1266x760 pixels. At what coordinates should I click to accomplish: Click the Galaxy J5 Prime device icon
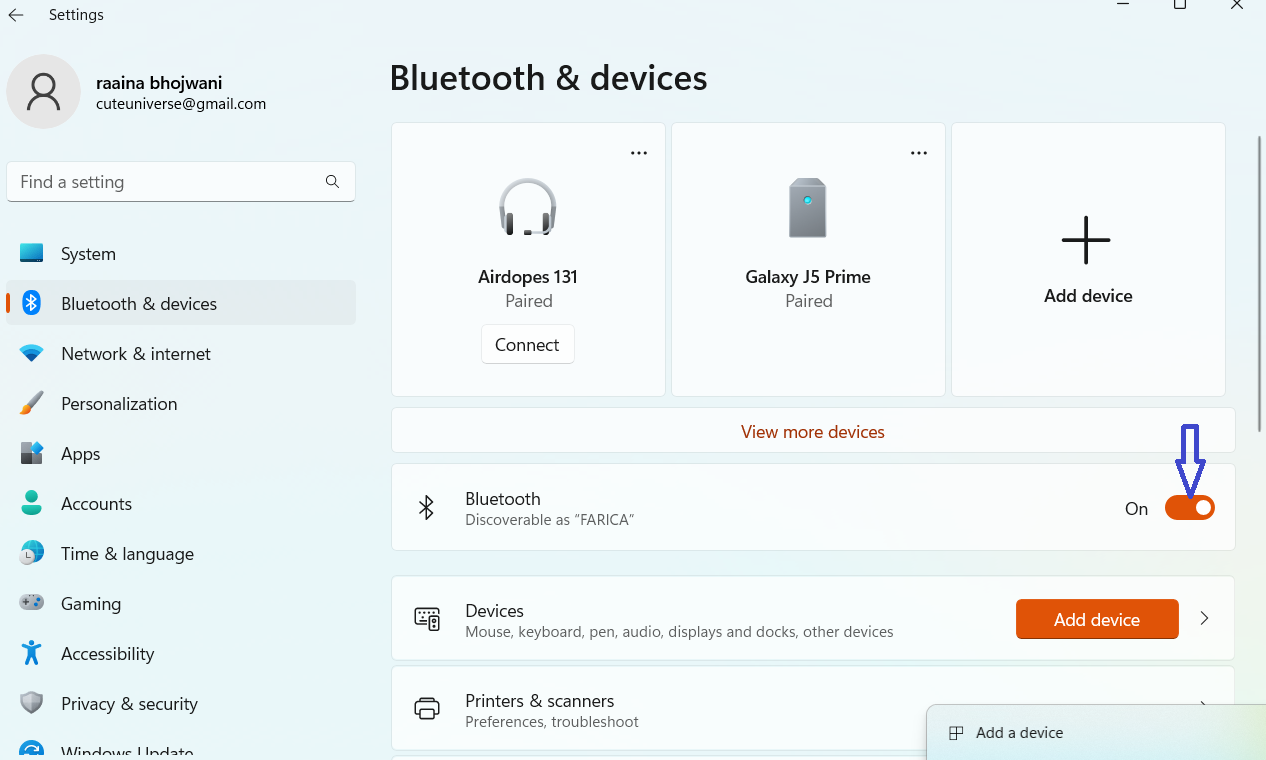coord(807,208)
